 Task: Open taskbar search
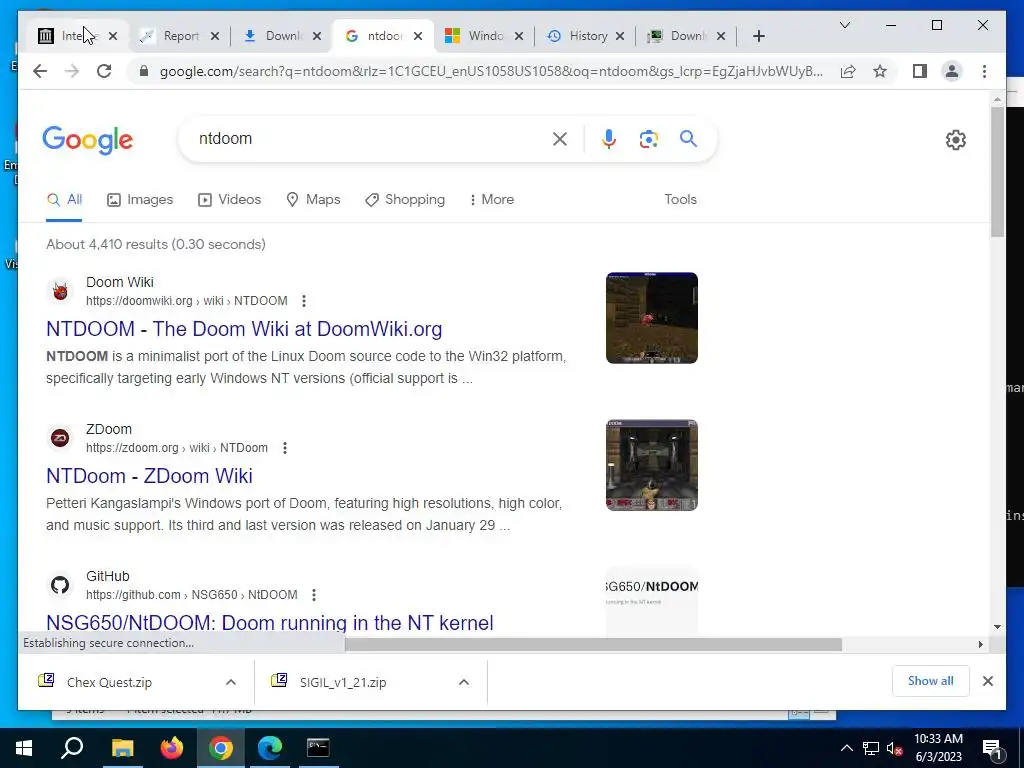click(72, 748)
